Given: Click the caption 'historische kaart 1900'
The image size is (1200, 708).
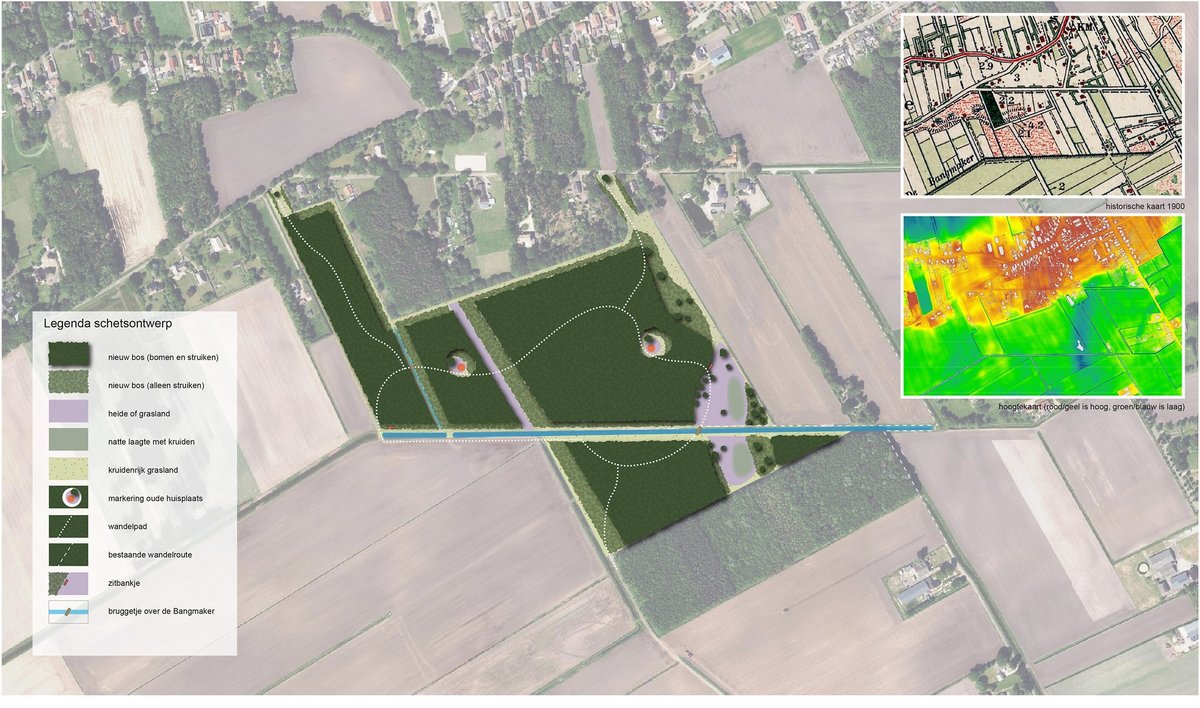Looking at the screenshot, I should point(1143,205).
